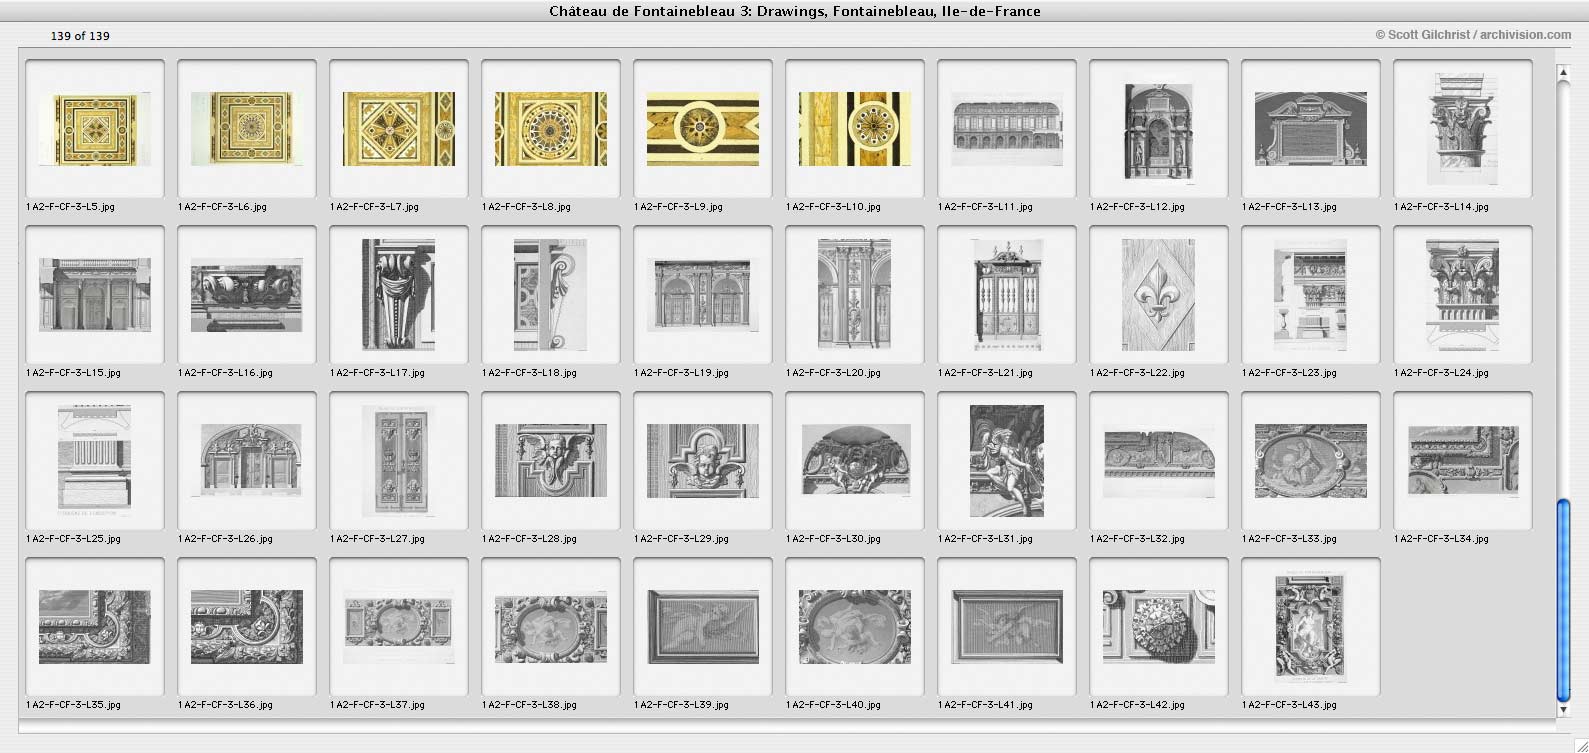Open cherub face thumbnail 1A2-F-CF-3-L29.jpg

point(703,462)
